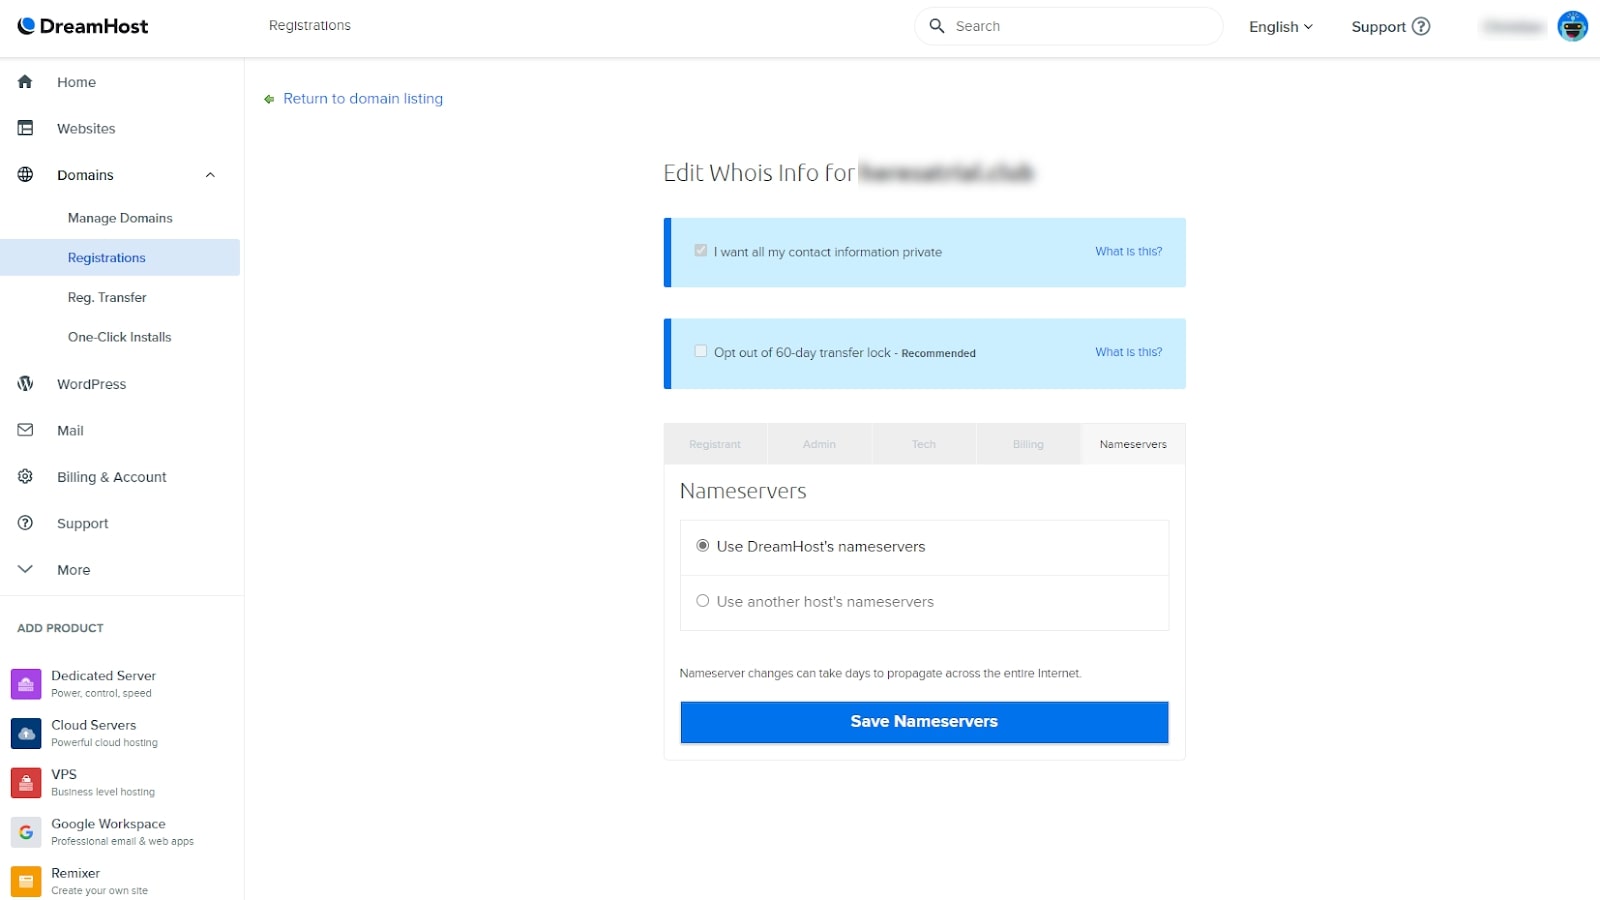Click the Support question-mark icon in sidebar

pyautogui.click(x=25, y=522)
